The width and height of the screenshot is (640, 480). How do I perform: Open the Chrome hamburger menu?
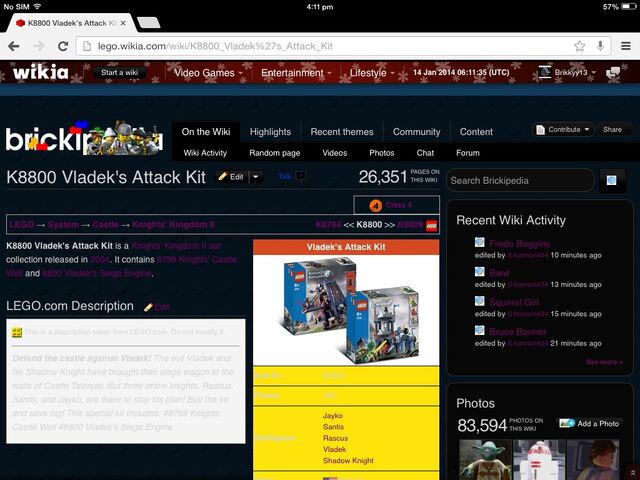click(626, 46)
